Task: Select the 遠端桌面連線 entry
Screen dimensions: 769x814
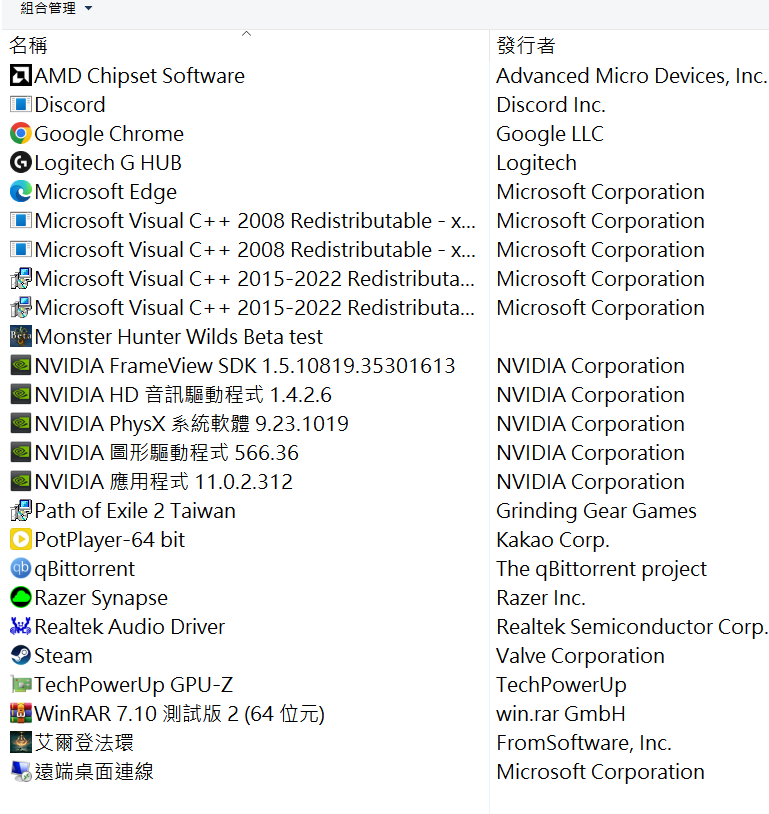Action: pyautogui.click(x=94, y=772)
